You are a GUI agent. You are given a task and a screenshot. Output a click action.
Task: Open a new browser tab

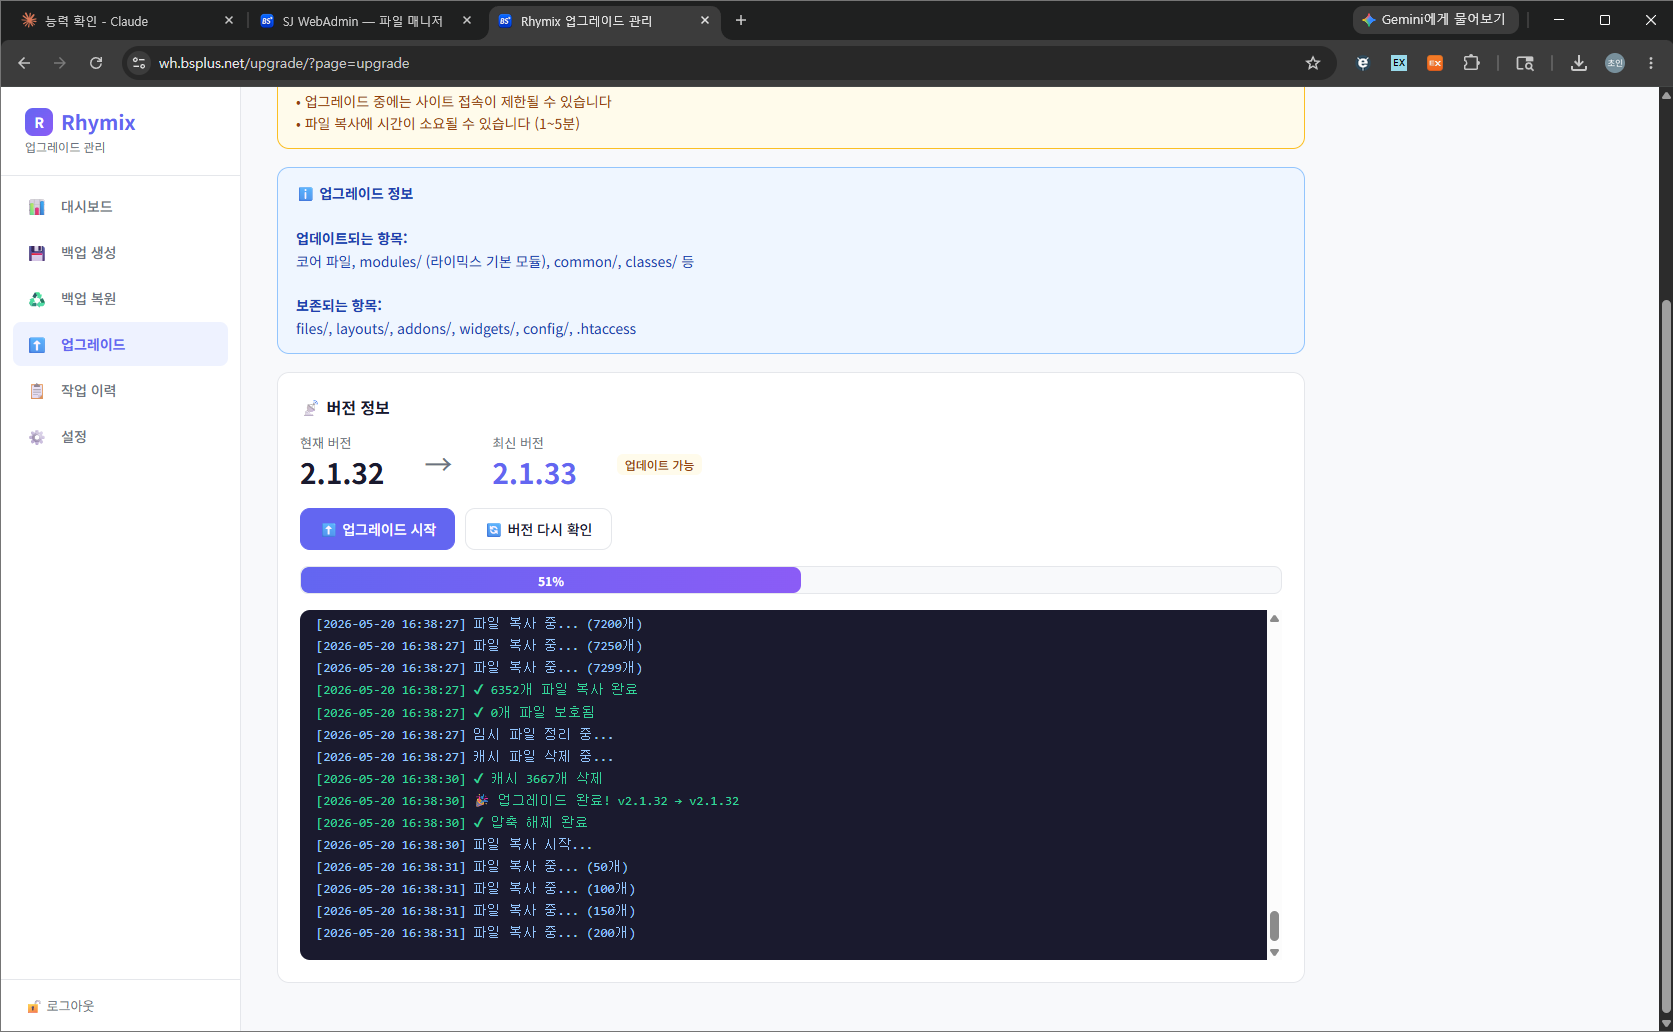741,20
